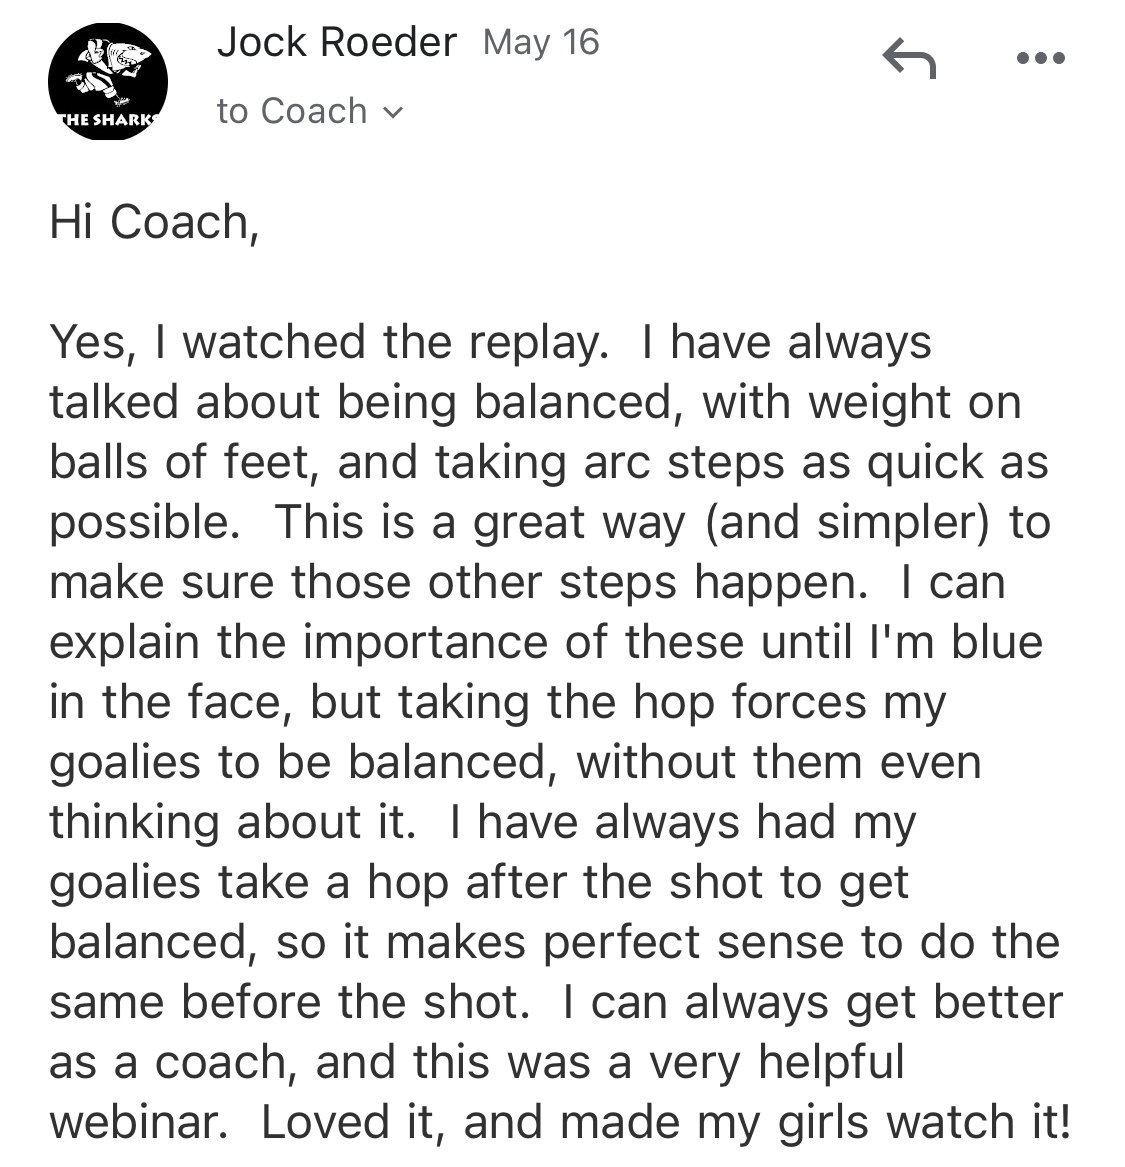
Task: Select the sender name Jock Roeder
Action: tap(336, 42)
